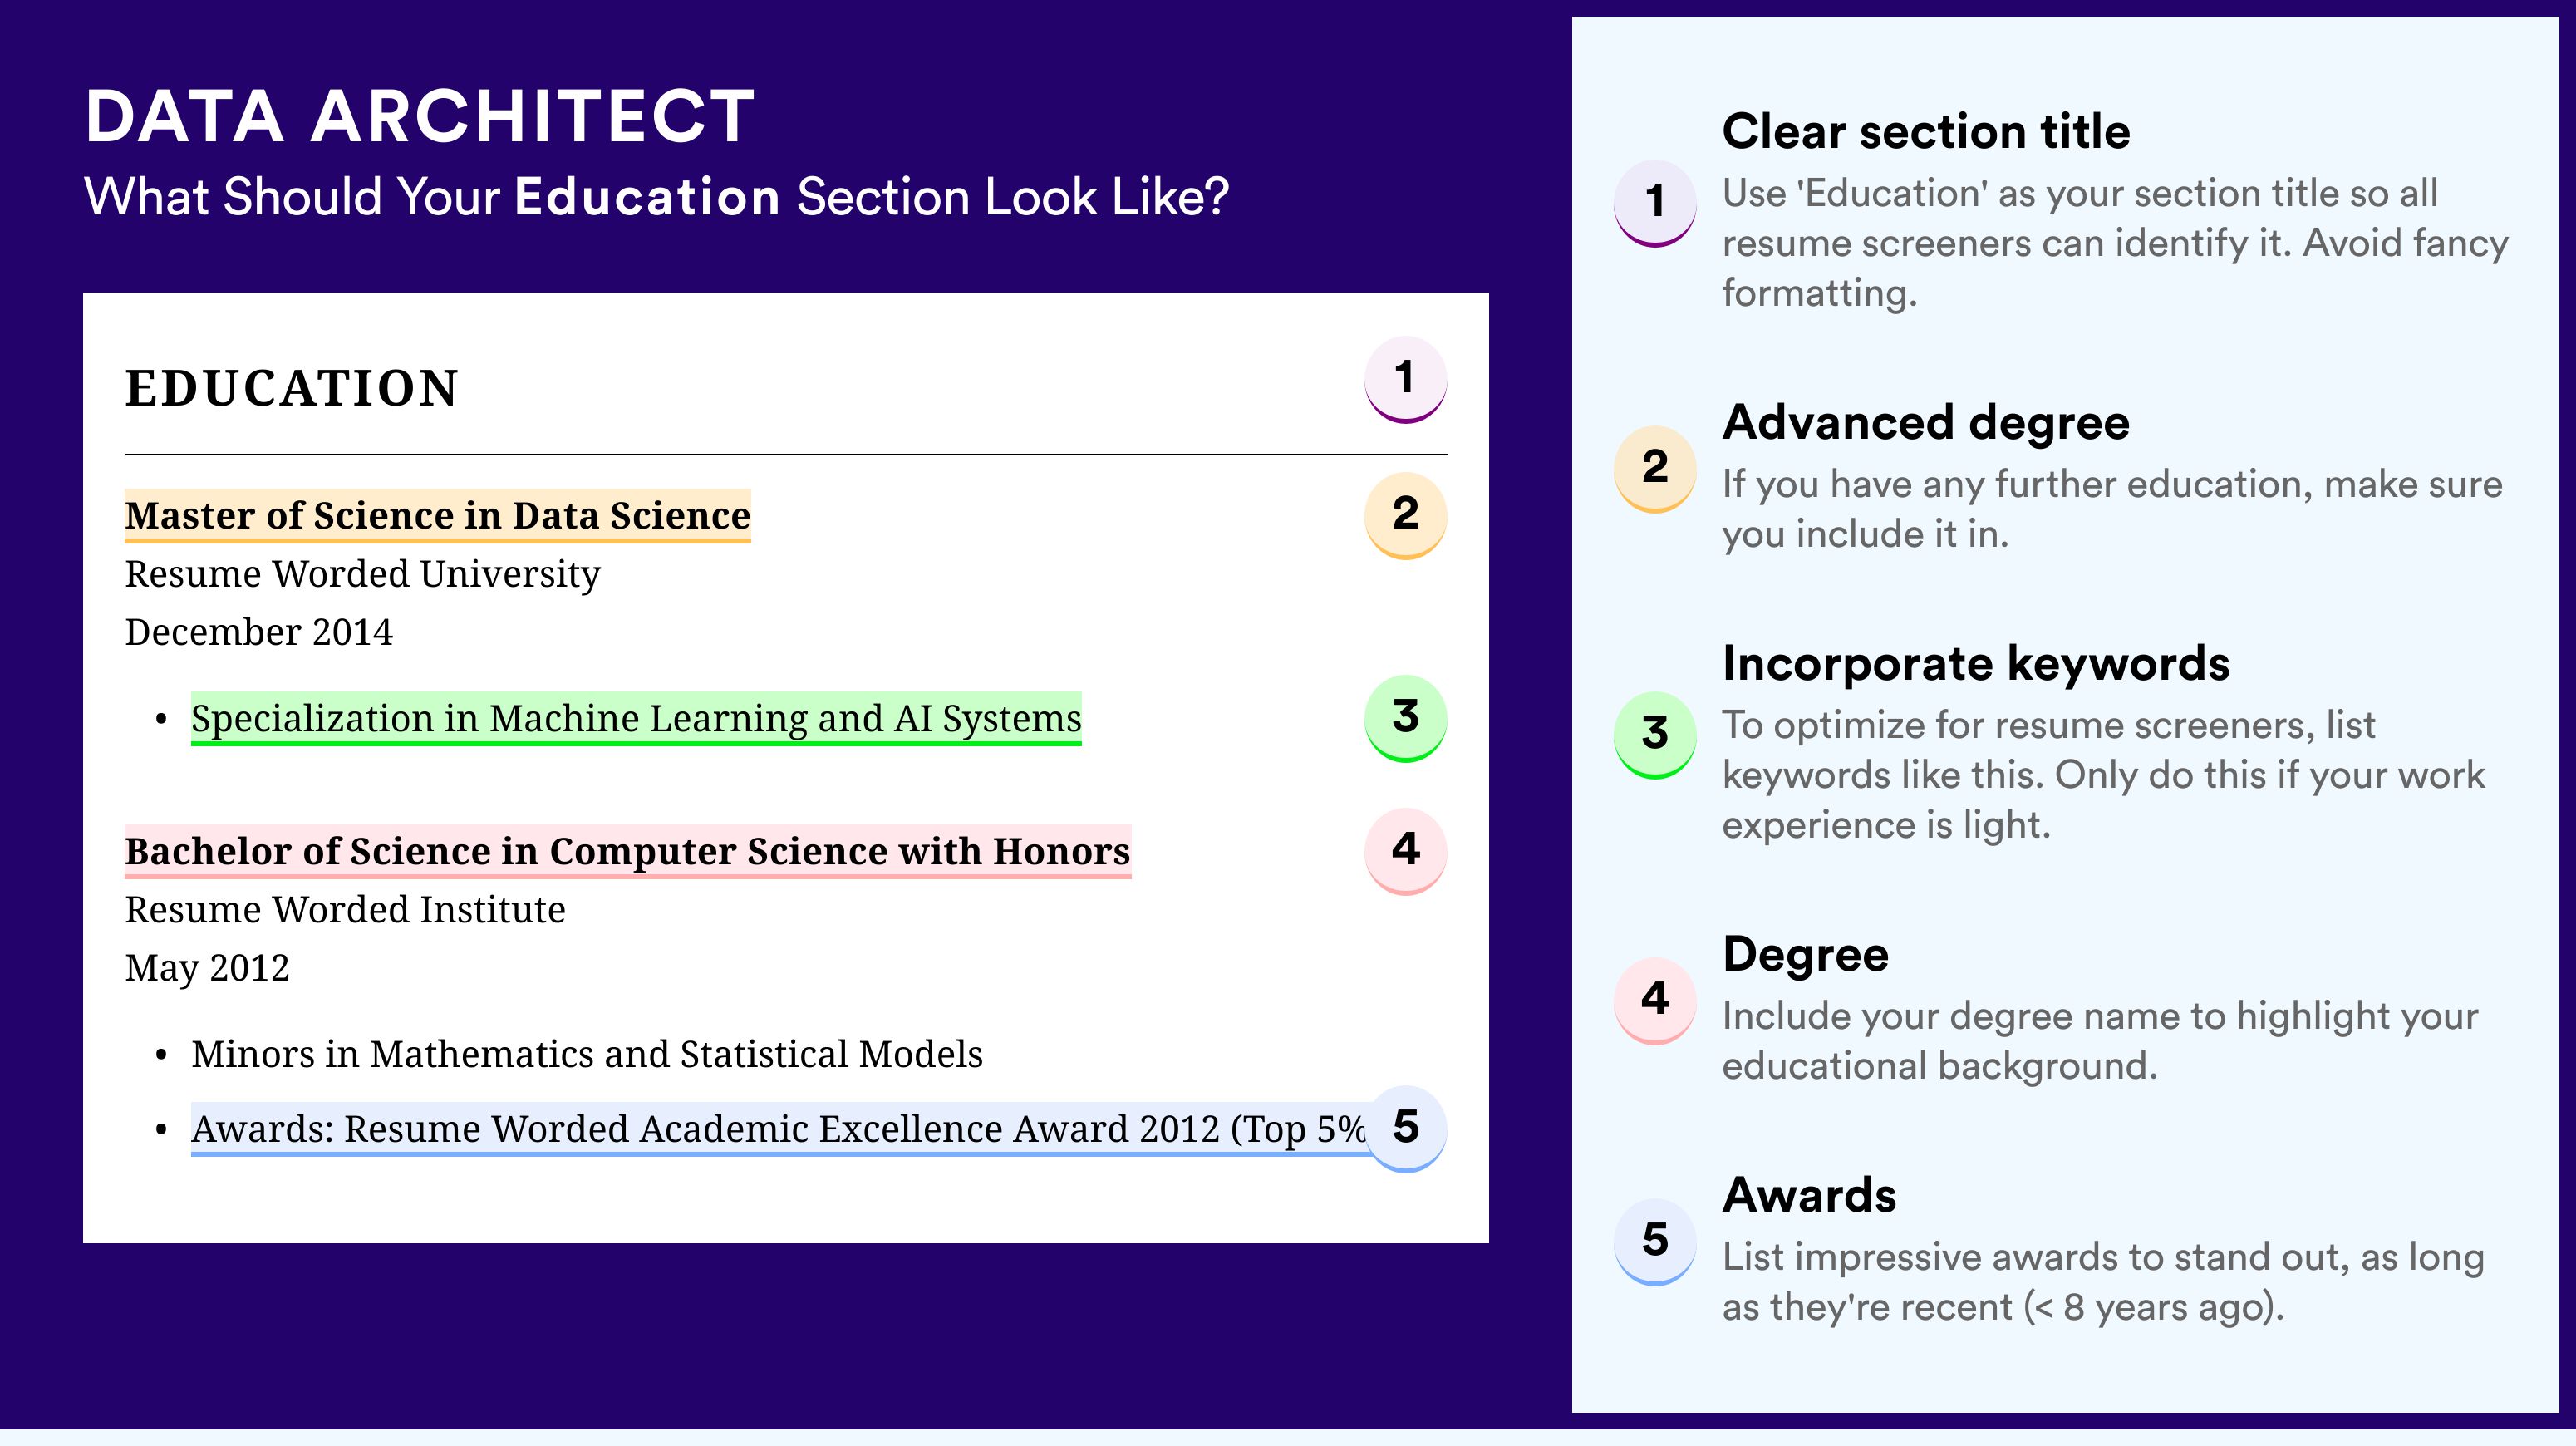2576x1446 pixels.
Task: Click the Academic Excellence Award highlighted line
Action: (x=778, y=1129)
